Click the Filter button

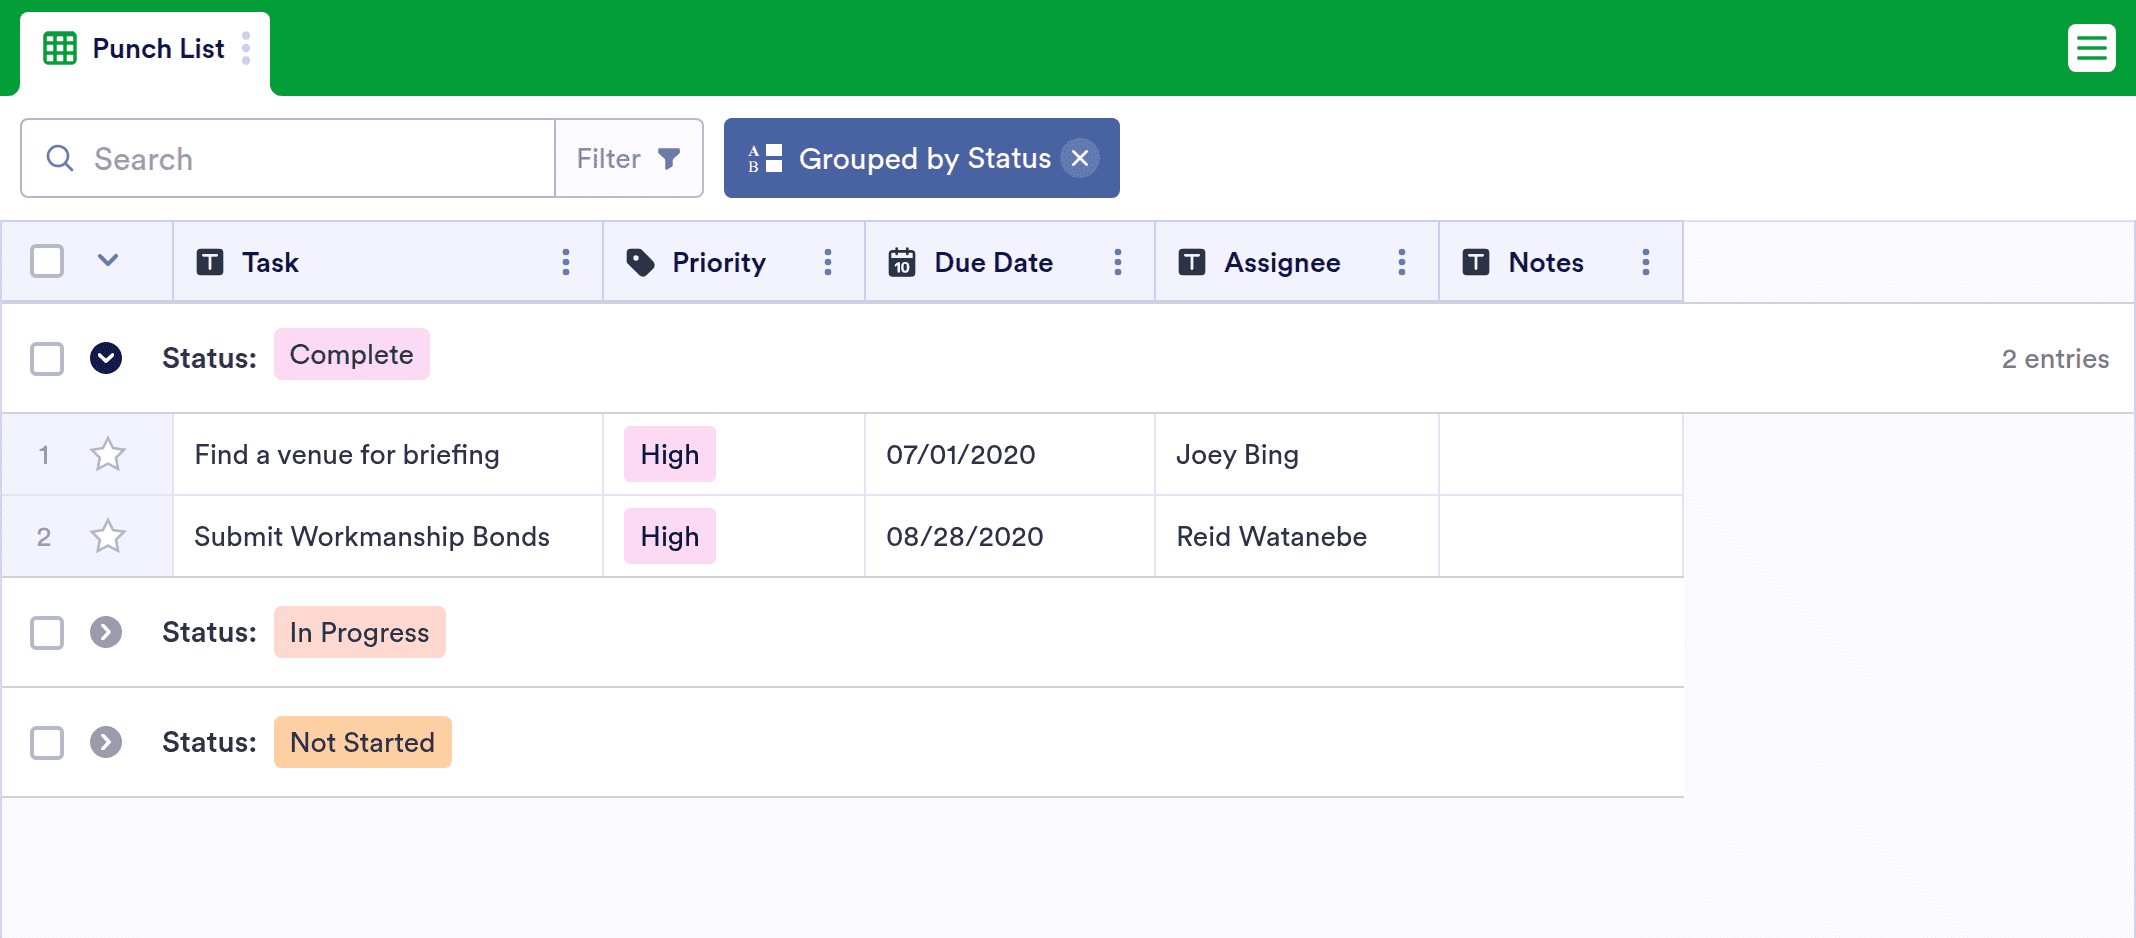(x=628, y=158)
